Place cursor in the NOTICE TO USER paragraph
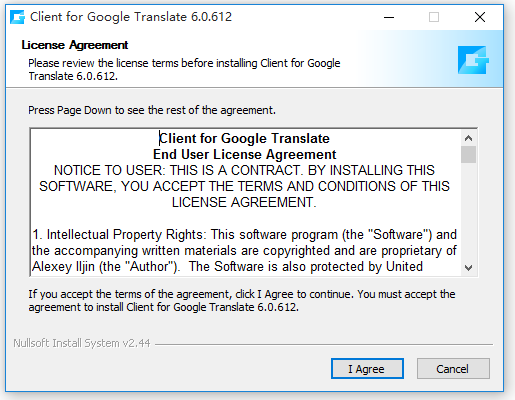This screenshot has width=515, height=400. pos(244,186)
